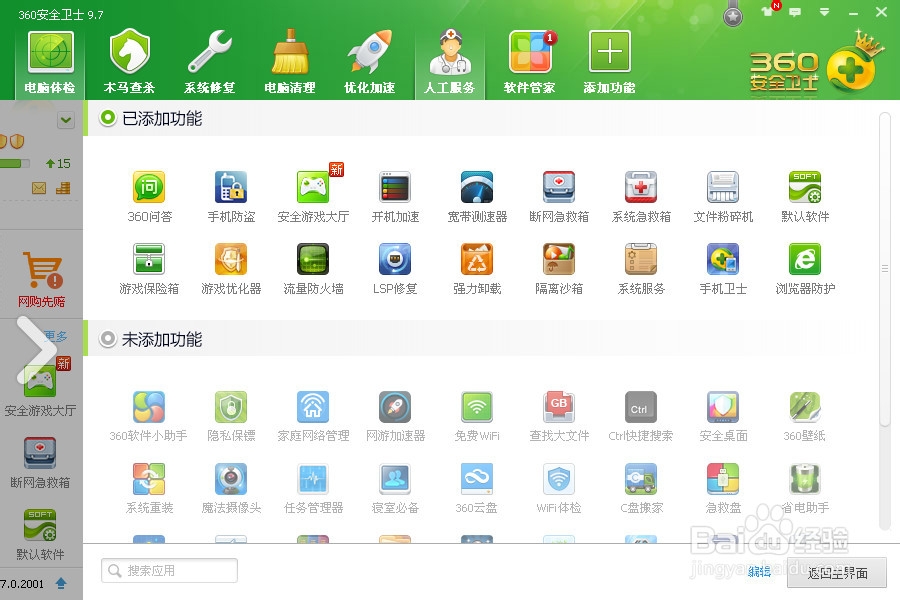Open the 游戏保险箱 tool
Image resolution: width=900 pixels, height=600 pixels.
click(149, 269)
